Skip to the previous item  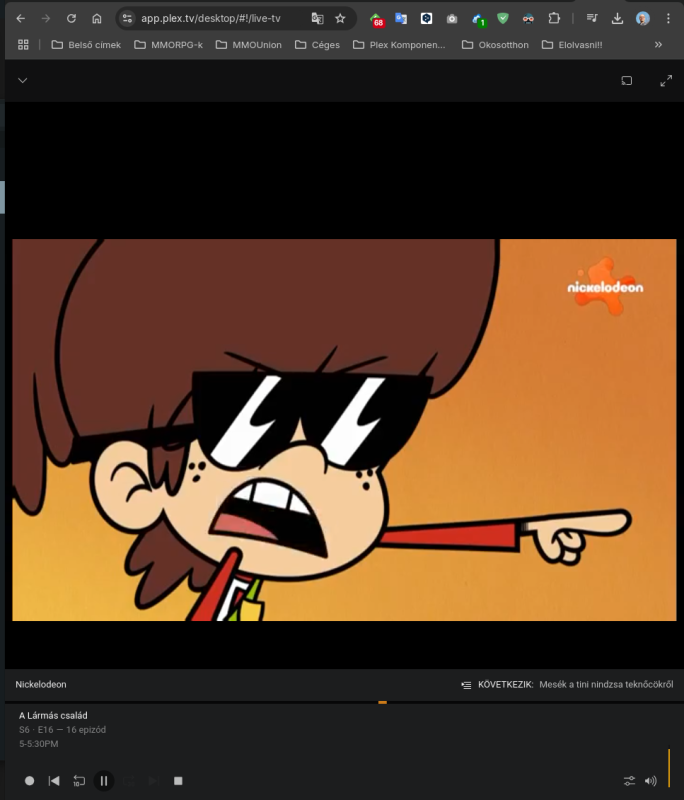click(54, 781)
